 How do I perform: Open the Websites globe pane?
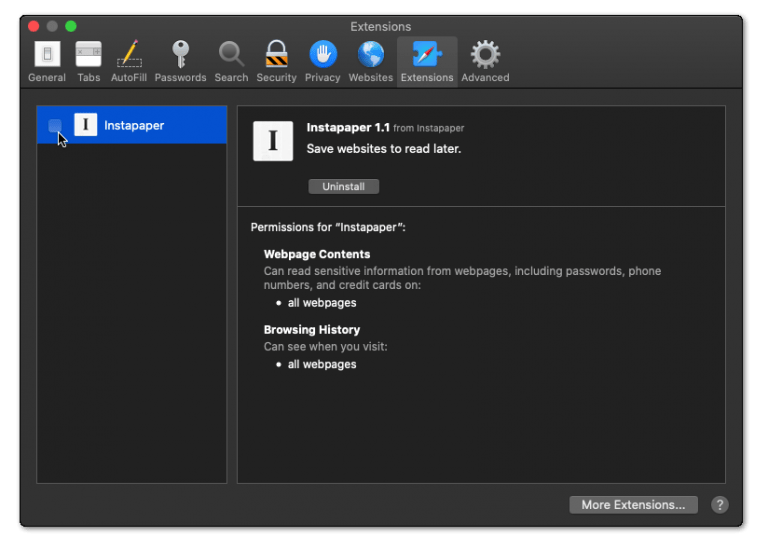(x=370, y=62)
